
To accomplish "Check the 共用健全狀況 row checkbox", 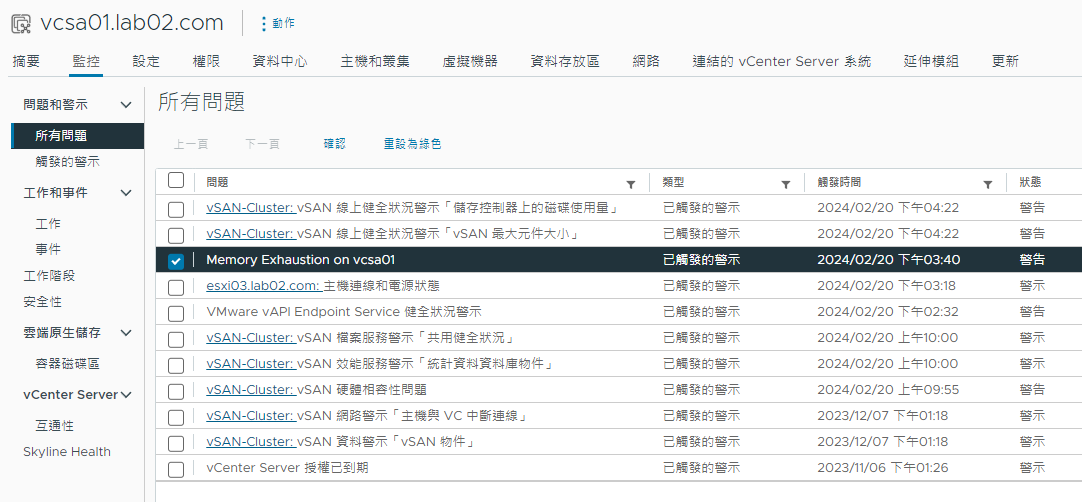I will tap(176, 339).
